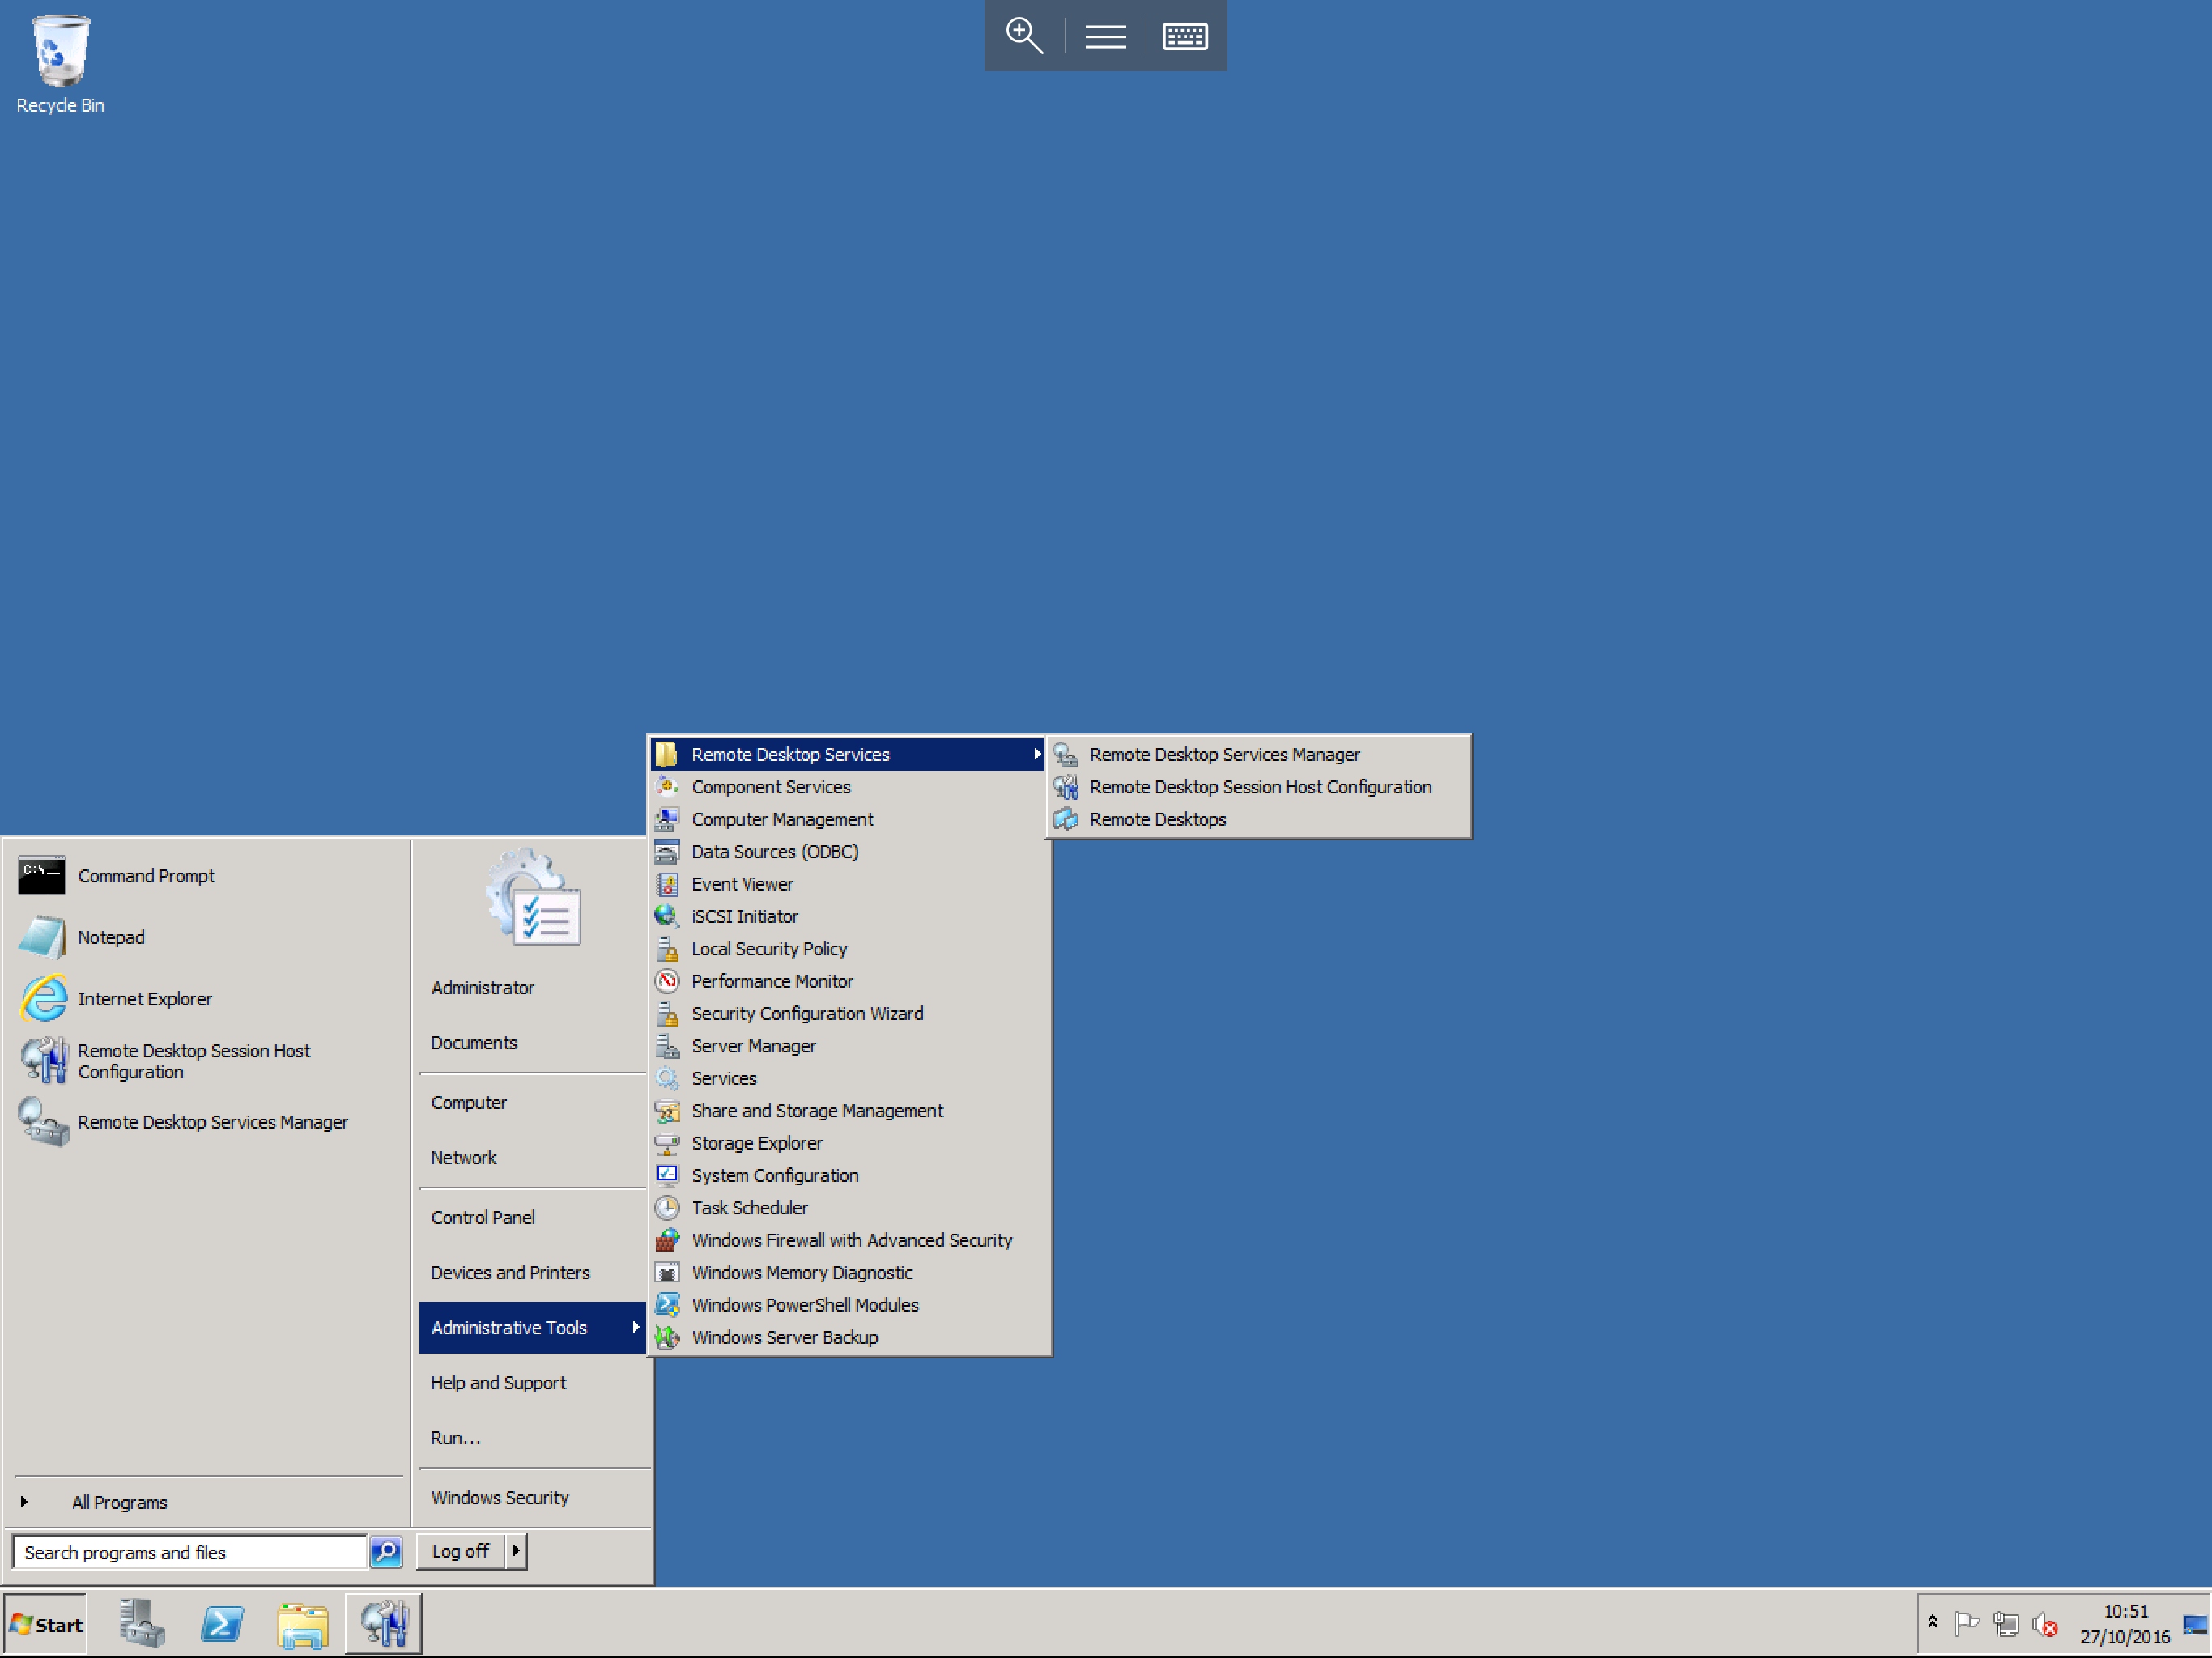Open the hamburger menu icon in the top toolbar

(1105, 36)
